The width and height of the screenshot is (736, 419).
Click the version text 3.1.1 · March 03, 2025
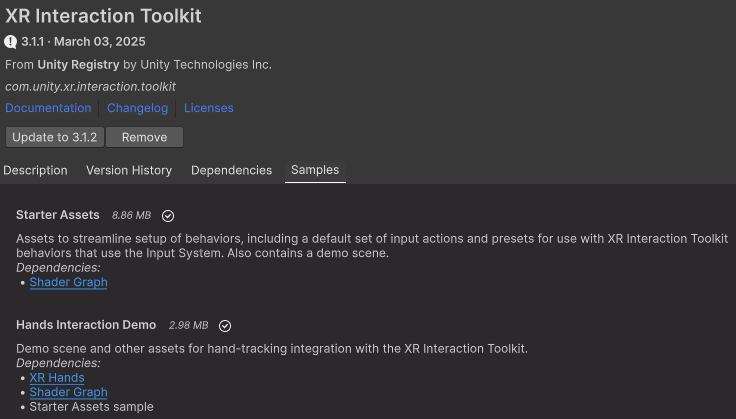click(x=83, y=42)
